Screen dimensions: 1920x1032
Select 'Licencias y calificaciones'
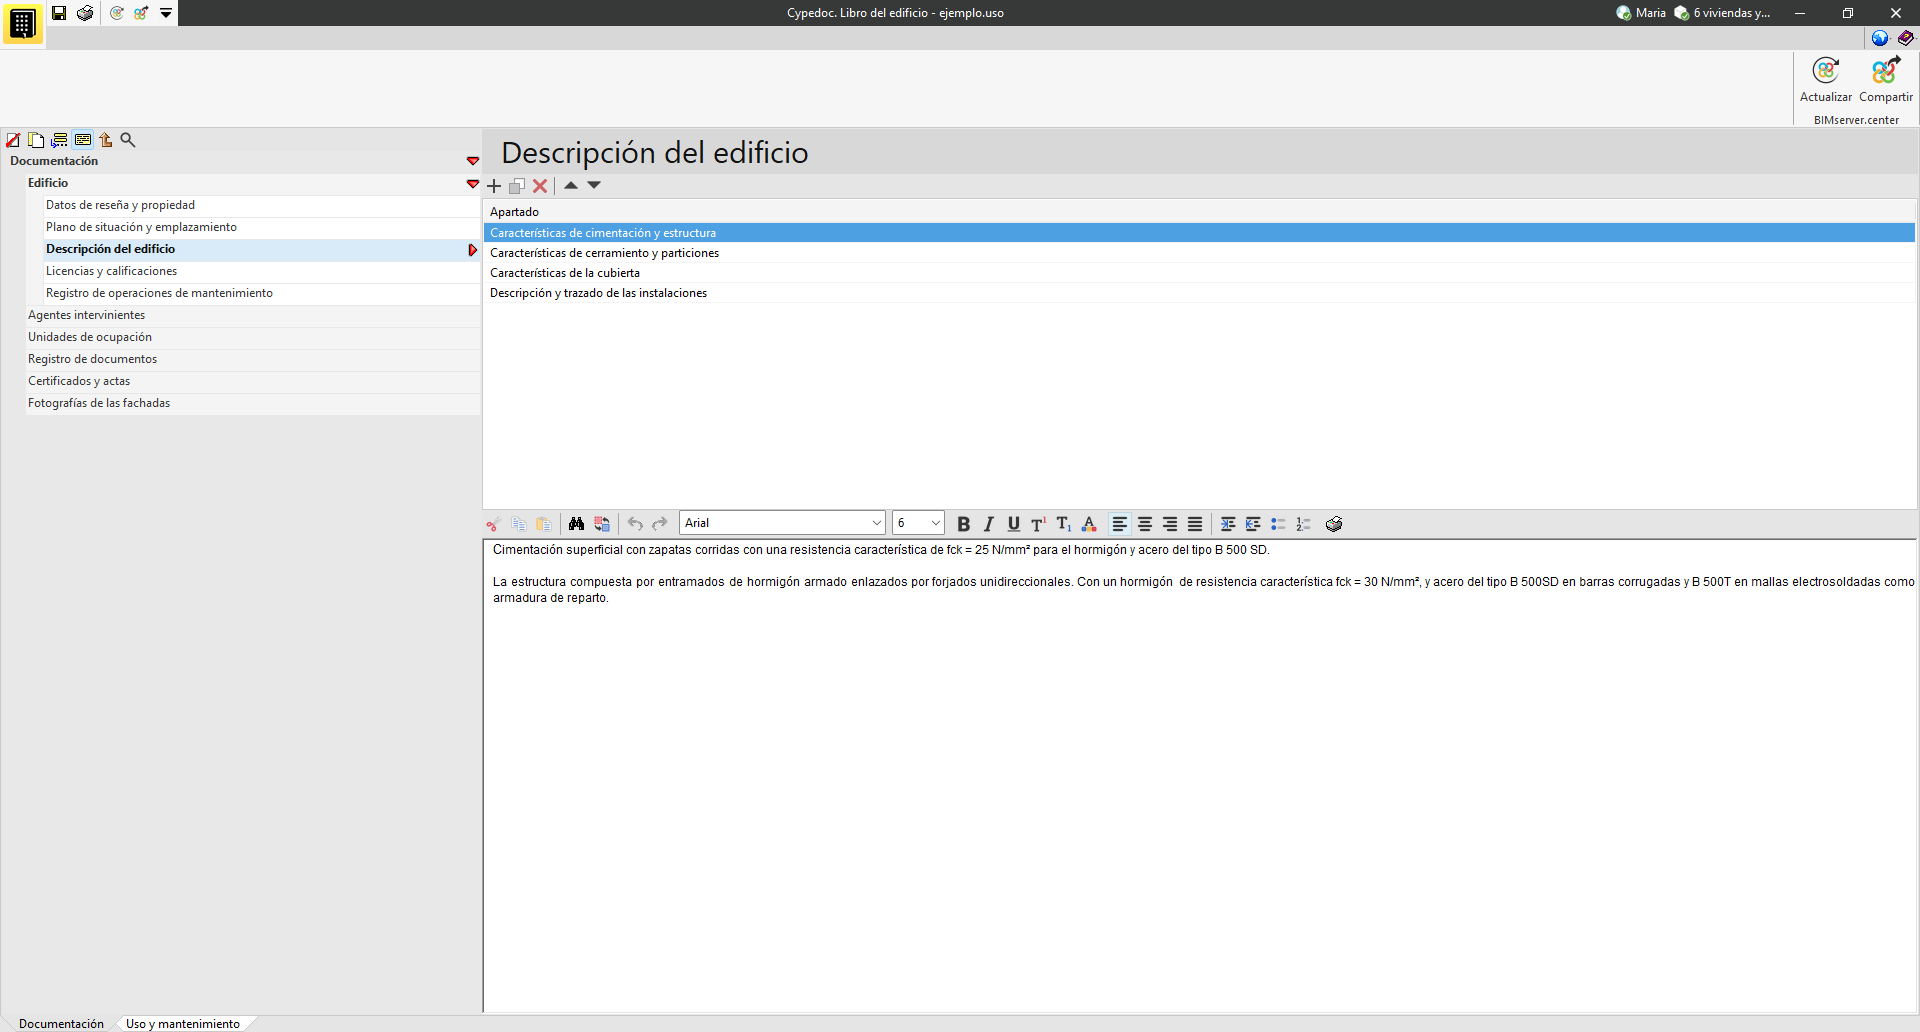tap(262, 271)
